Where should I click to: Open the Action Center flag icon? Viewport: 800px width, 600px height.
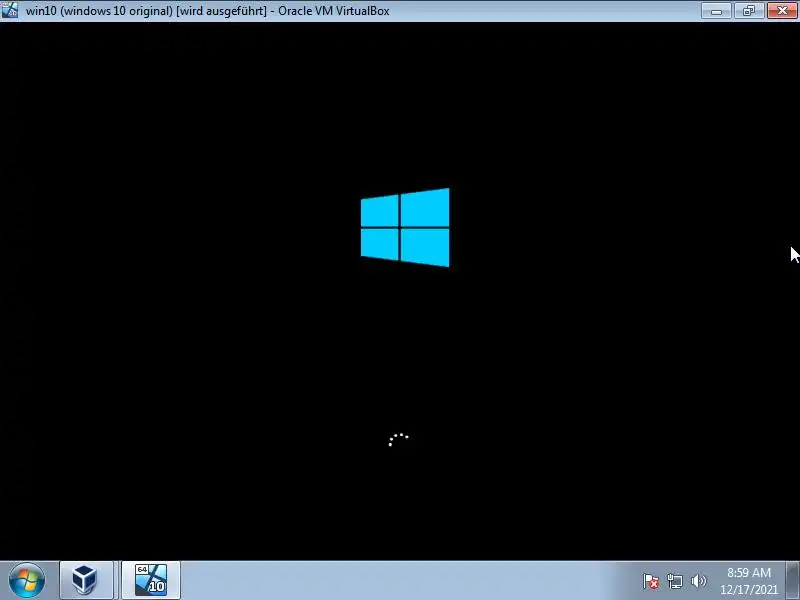651,581
